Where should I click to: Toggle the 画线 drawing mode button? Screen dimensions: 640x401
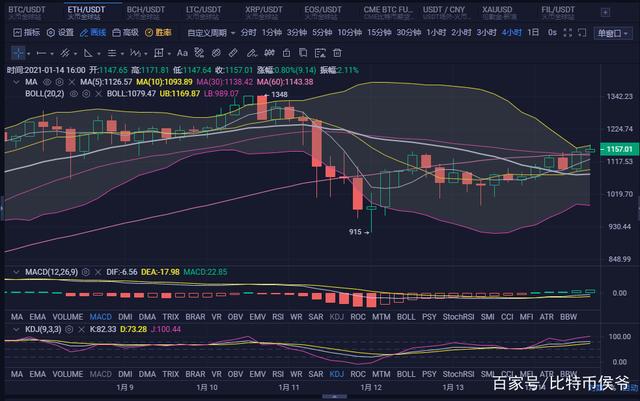click(93, 33)
